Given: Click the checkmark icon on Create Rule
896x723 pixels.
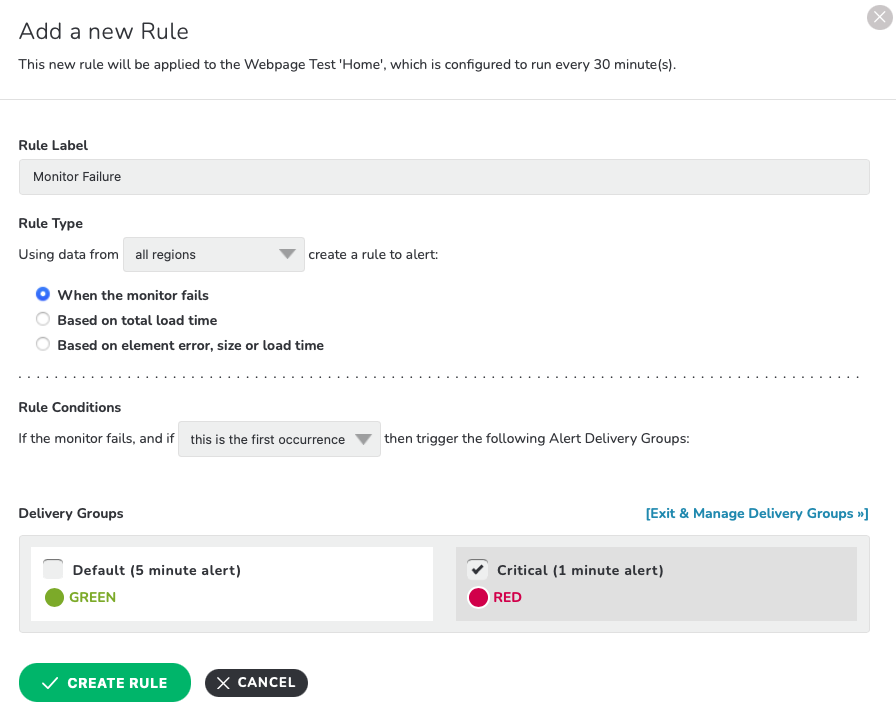Looking at the screenshot, I should 50,683.
